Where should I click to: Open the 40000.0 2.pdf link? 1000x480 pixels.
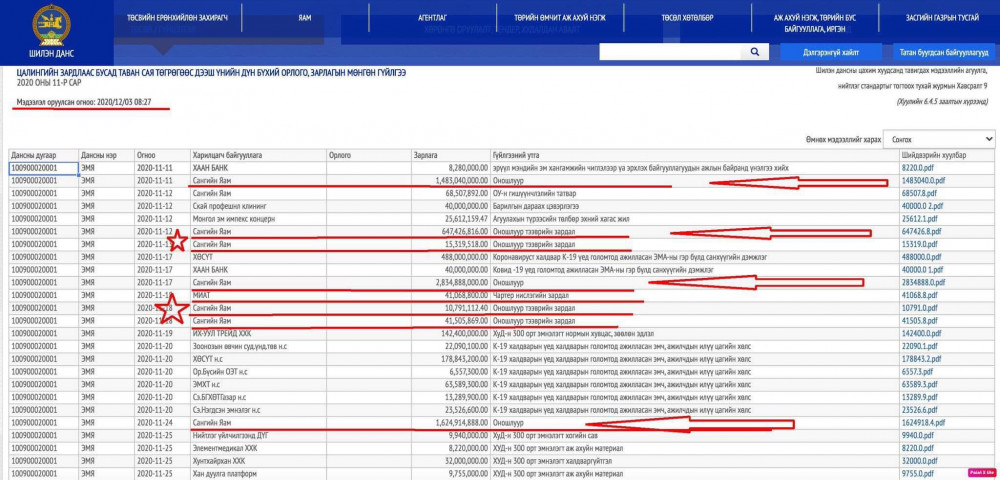point(921,206)
